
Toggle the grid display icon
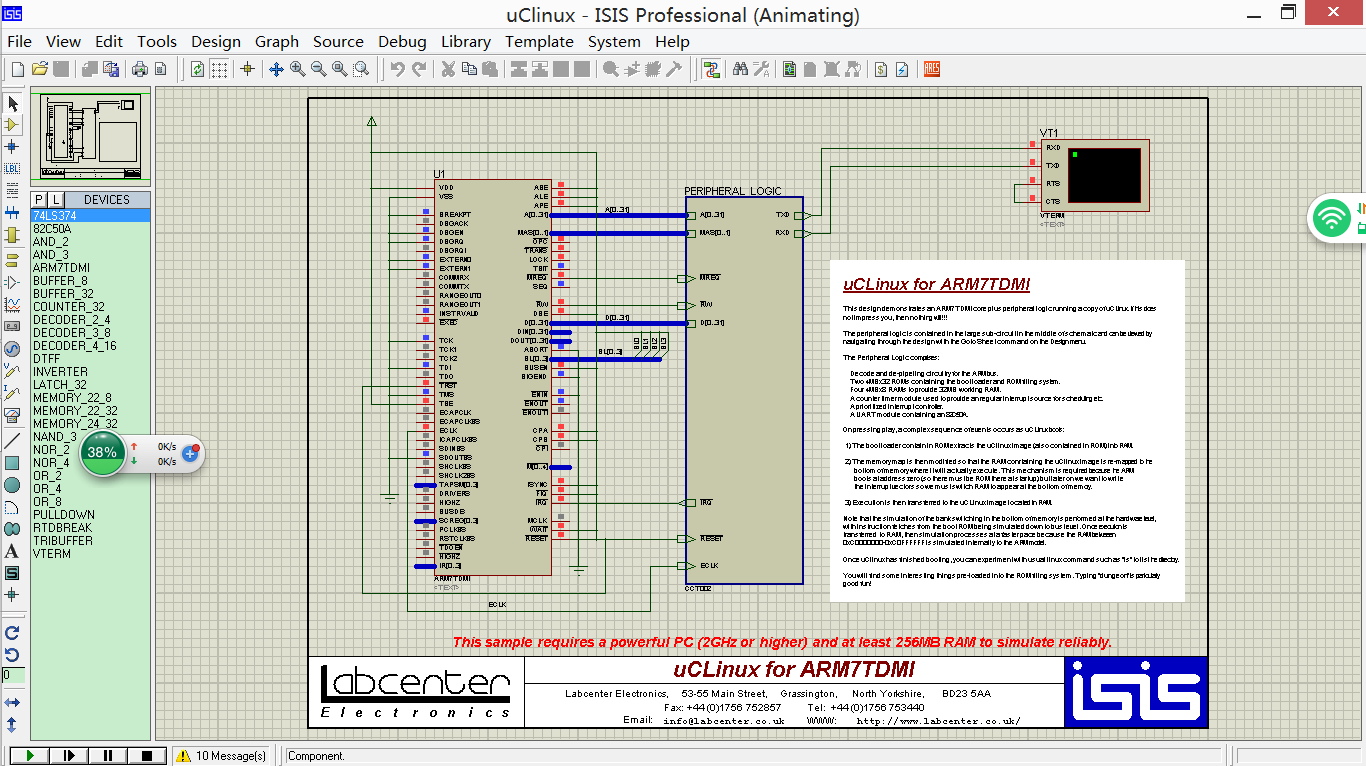[219, 69]
